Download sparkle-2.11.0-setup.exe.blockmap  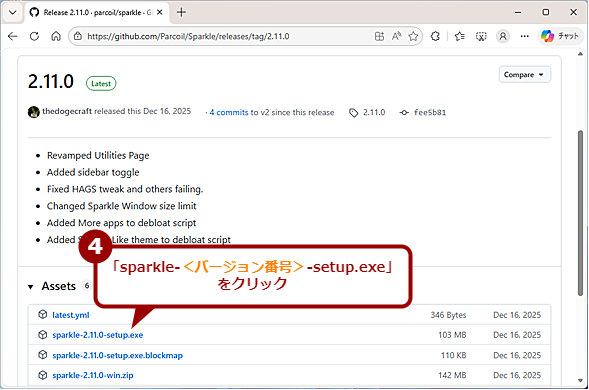118,355
